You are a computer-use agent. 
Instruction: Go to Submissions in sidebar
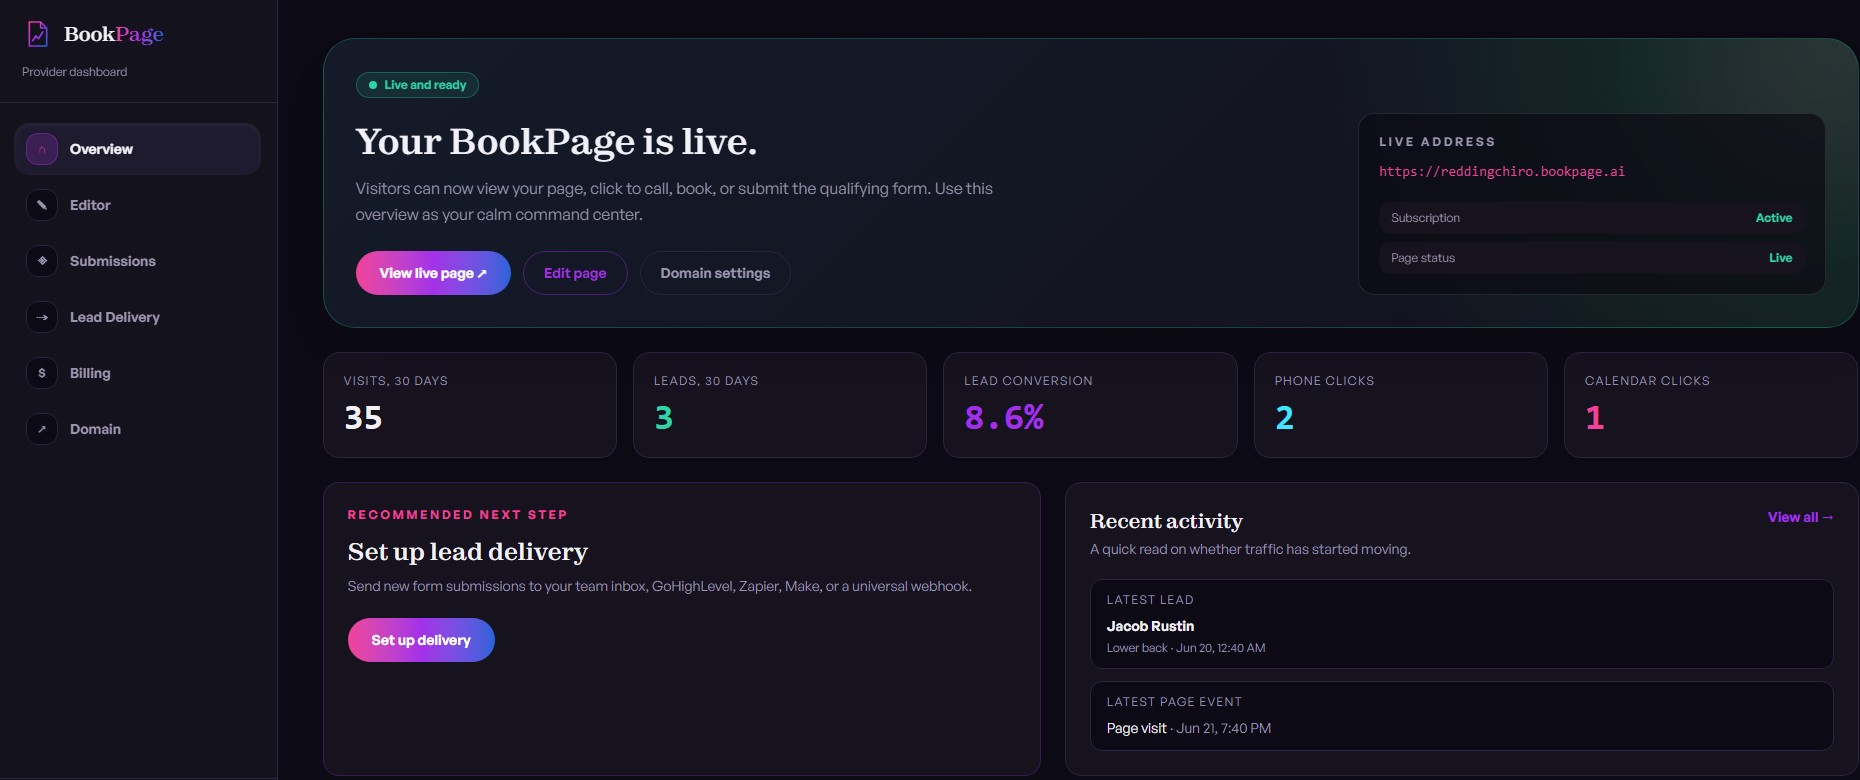coord(137,261)
